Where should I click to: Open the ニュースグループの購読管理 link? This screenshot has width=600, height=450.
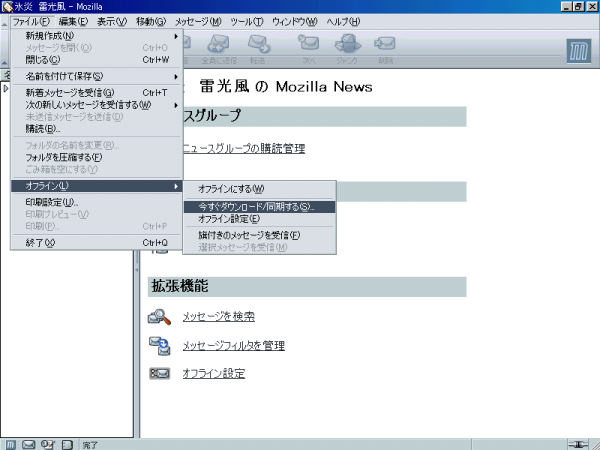coord(244,148)
